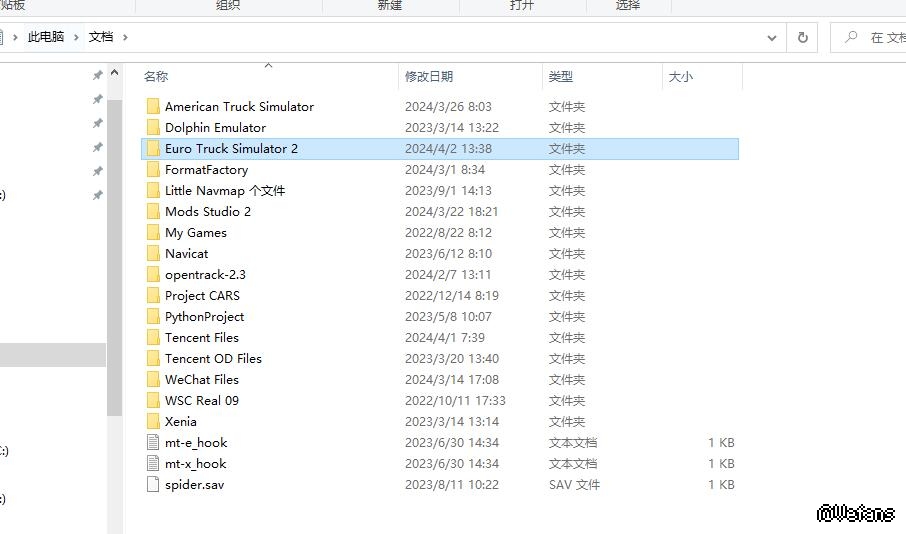Screen dimensions: 906x534
Task: Click the WeChat Files folder icon
Action: pyautogui.click(x=153, y=379)
